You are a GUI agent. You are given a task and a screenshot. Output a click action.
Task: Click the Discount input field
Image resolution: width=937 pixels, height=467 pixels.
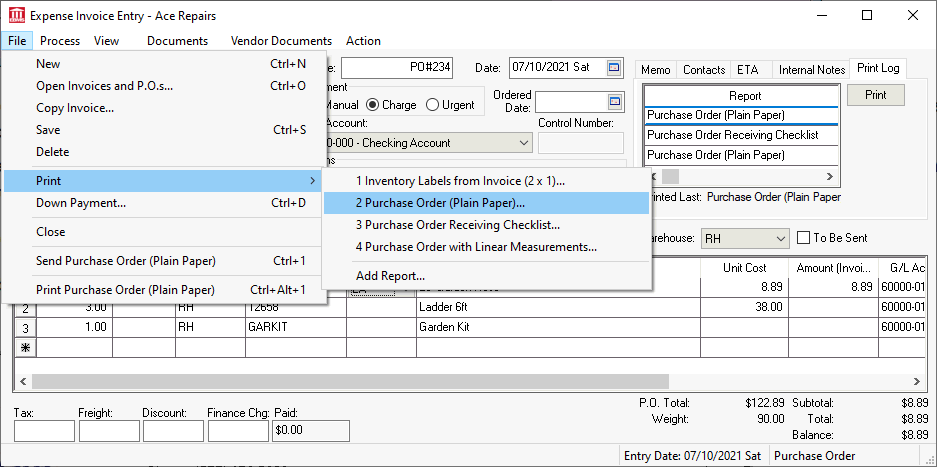173,431
